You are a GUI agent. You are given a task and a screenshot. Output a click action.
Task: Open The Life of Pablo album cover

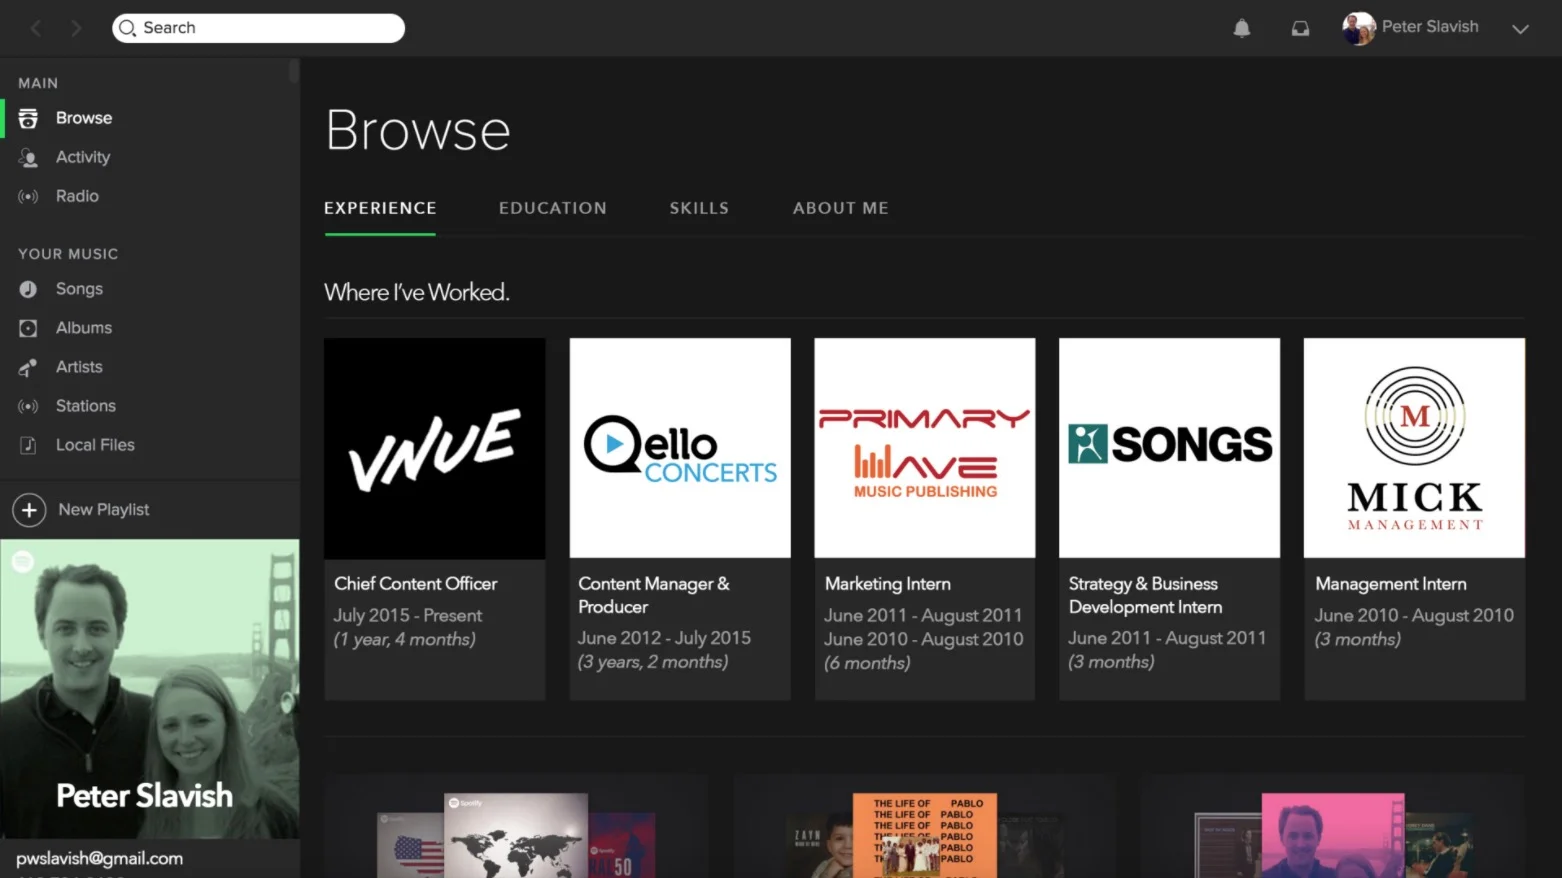click(925, 836)
